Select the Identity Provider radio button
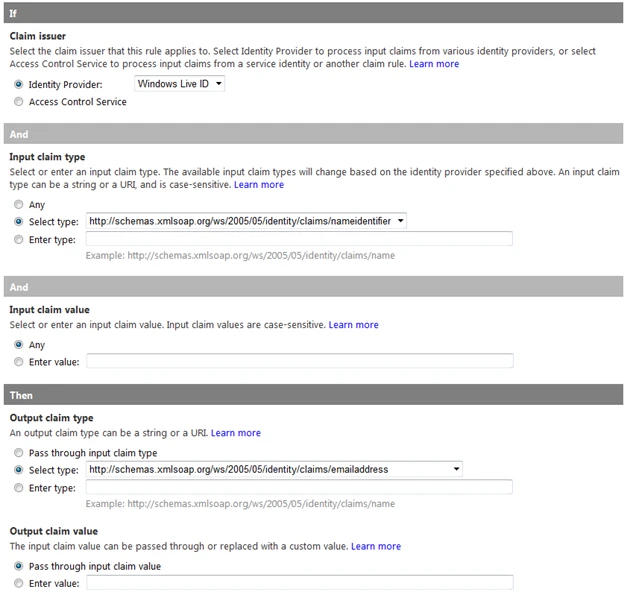Screen dimensions: 627x598 (18, 84)
